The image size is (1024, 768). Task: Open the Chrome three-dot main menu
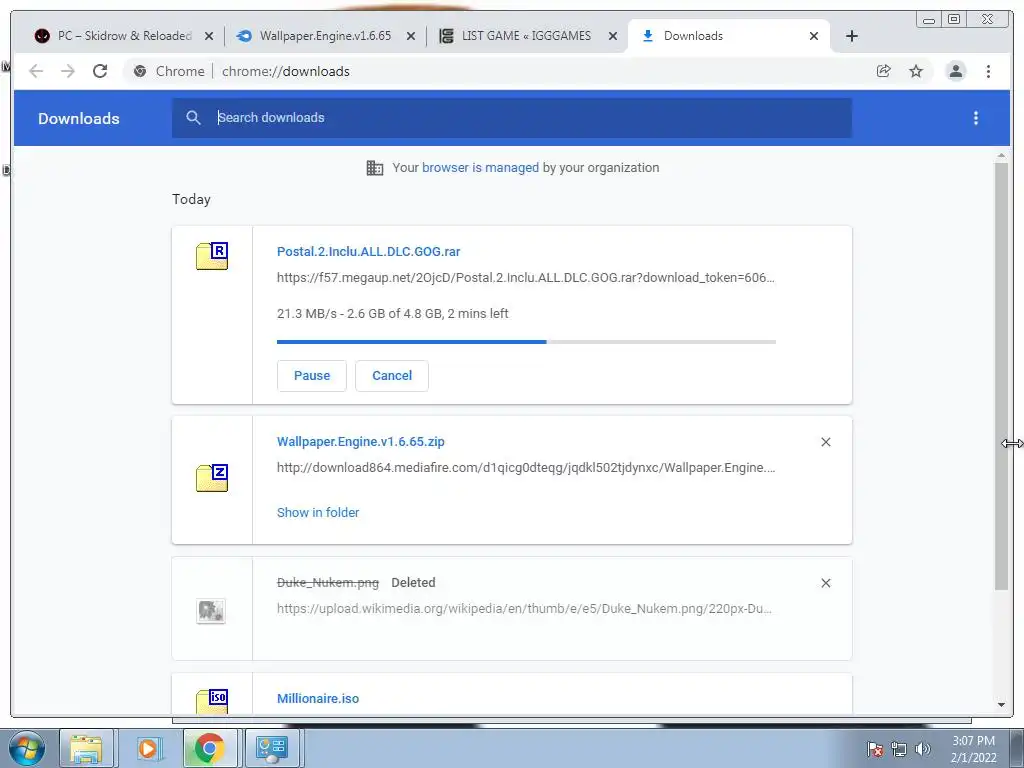[x=988, y=71]
